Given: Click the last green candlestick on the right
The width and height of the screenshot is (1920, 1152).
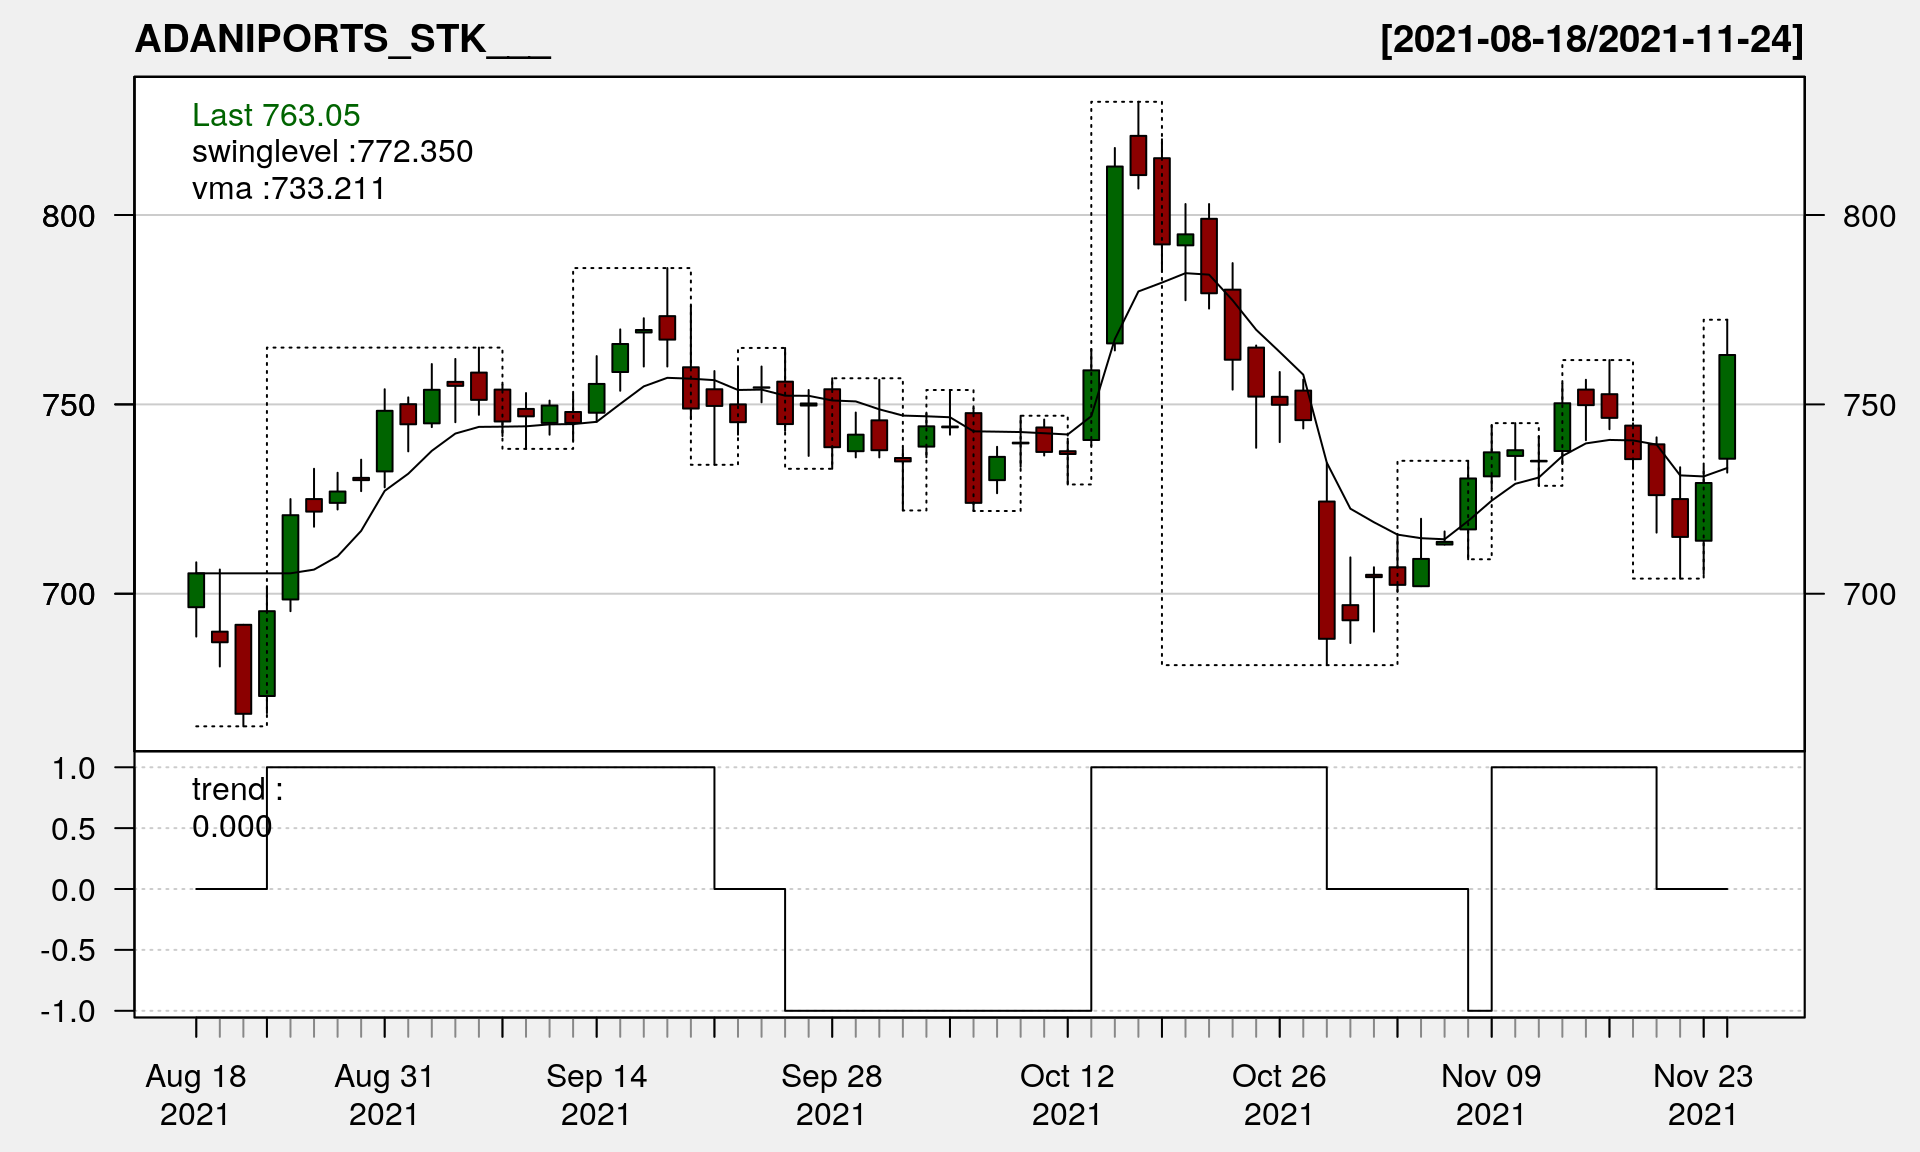Looking at the screenshot, I should point(1727,406).
